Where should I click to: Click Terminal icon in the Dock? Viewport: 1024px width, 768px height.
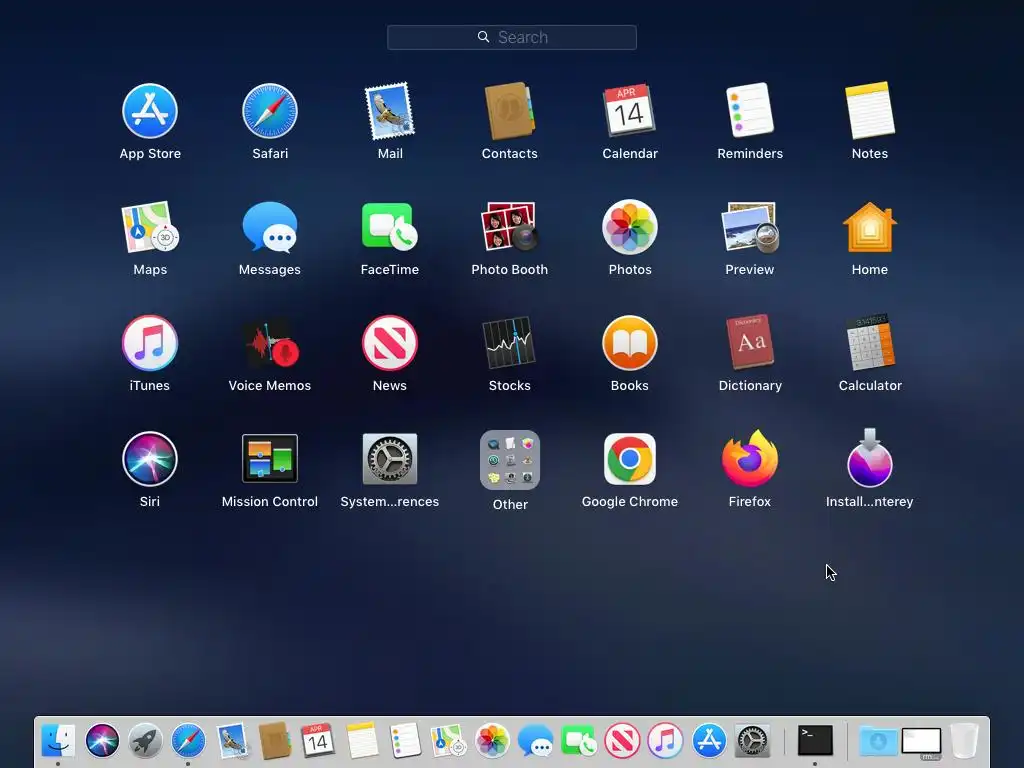tap(815, 741)
